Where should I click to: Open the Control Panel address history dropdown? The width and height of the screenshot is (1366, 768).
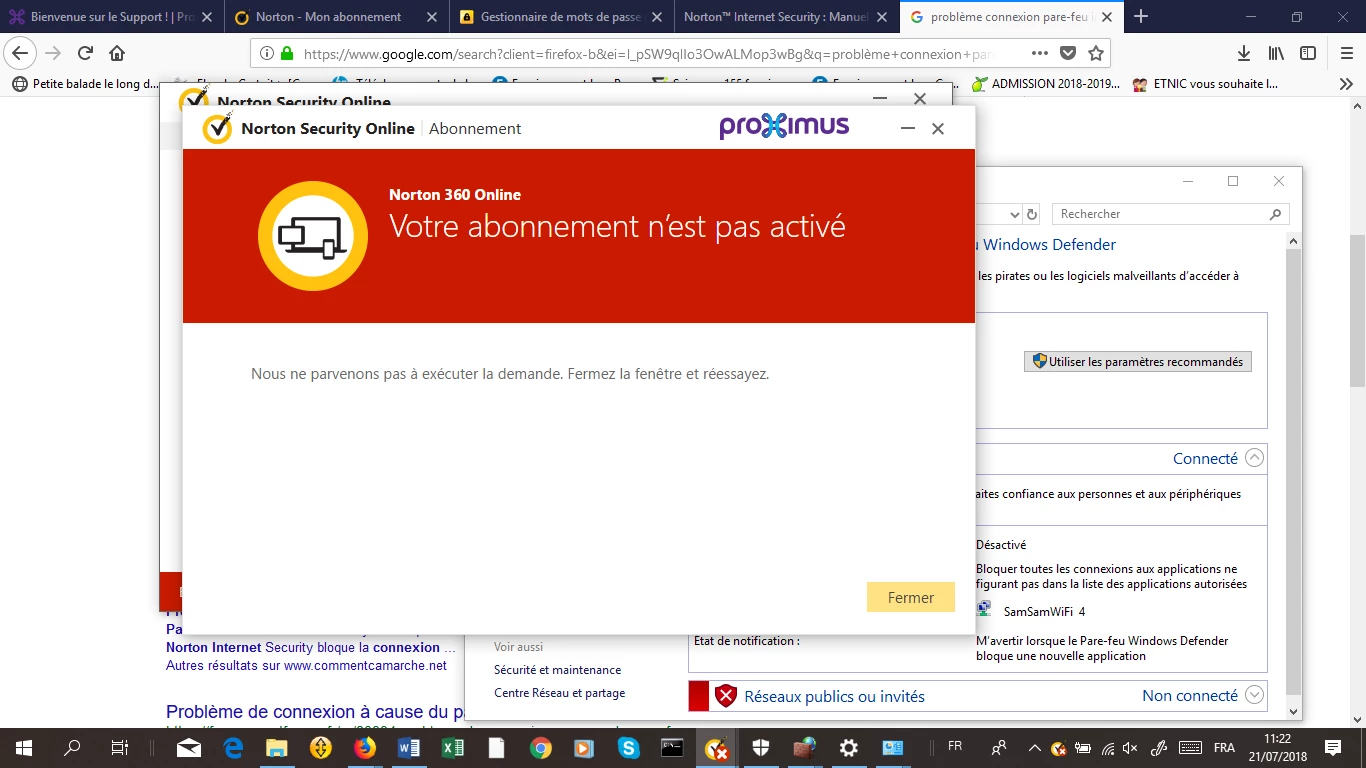point(1014,214)
